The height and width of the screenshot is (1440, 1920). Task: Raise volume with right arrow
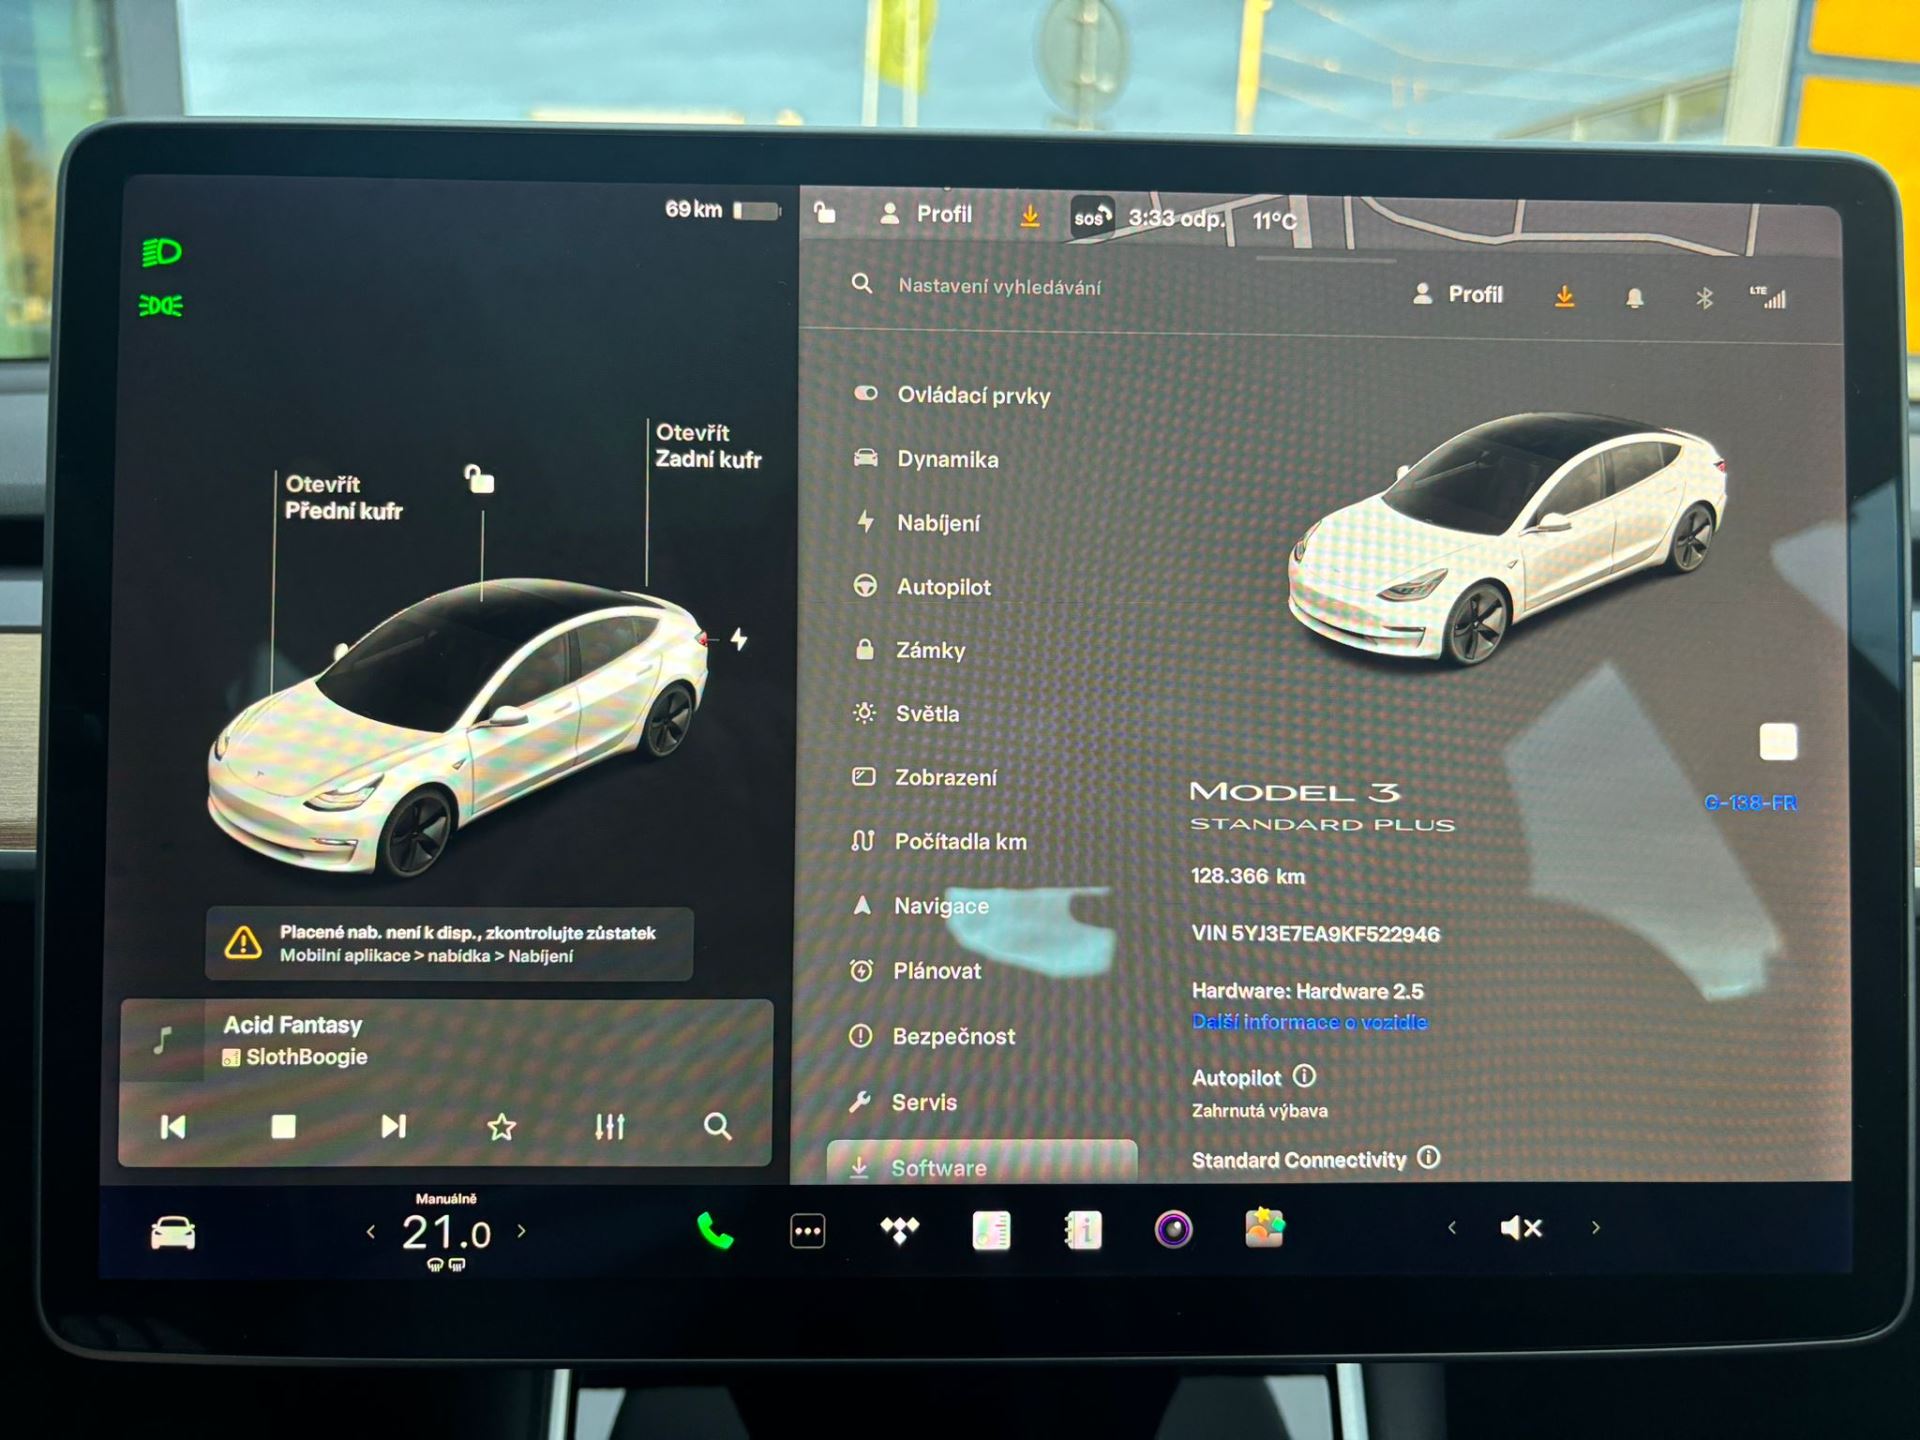coord(1596,1227)
